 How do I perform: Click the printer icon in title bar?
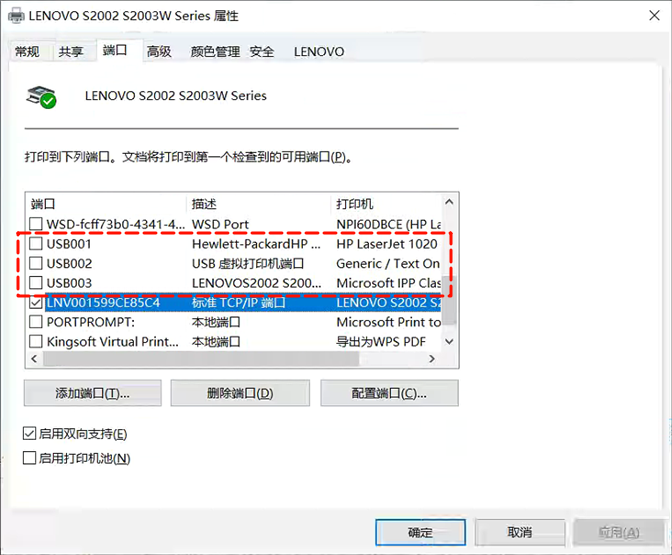(x=16, y=16)
